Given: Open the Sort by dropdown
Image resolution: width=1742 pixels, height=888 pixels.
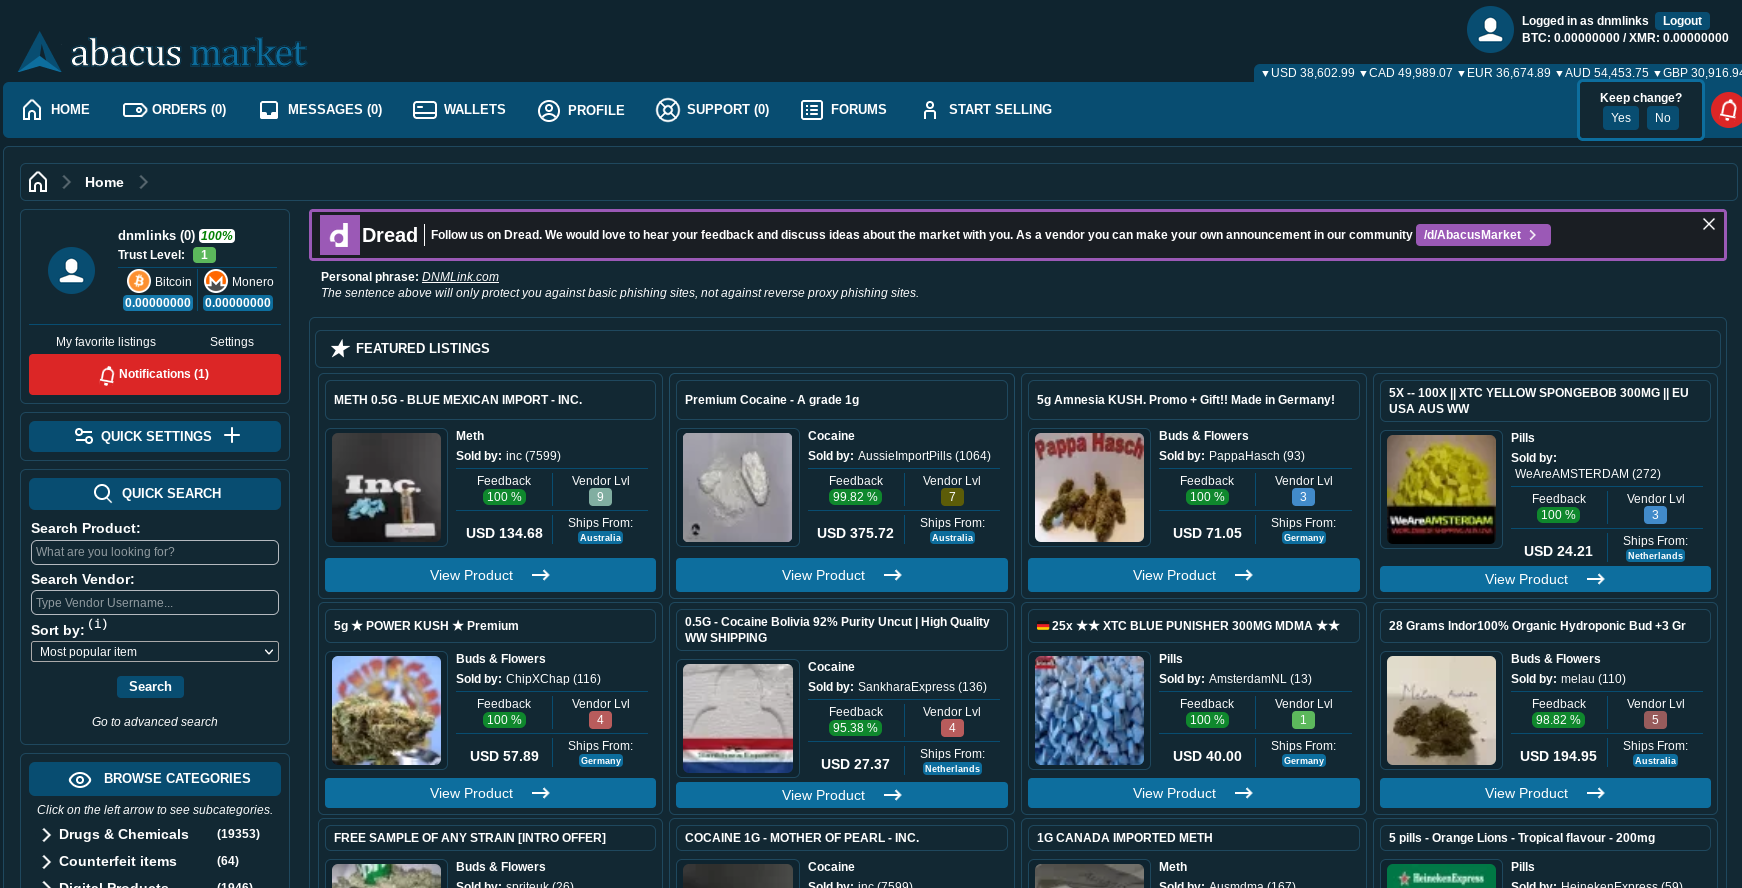Looking at the screenshot, I should coord(155,652).
